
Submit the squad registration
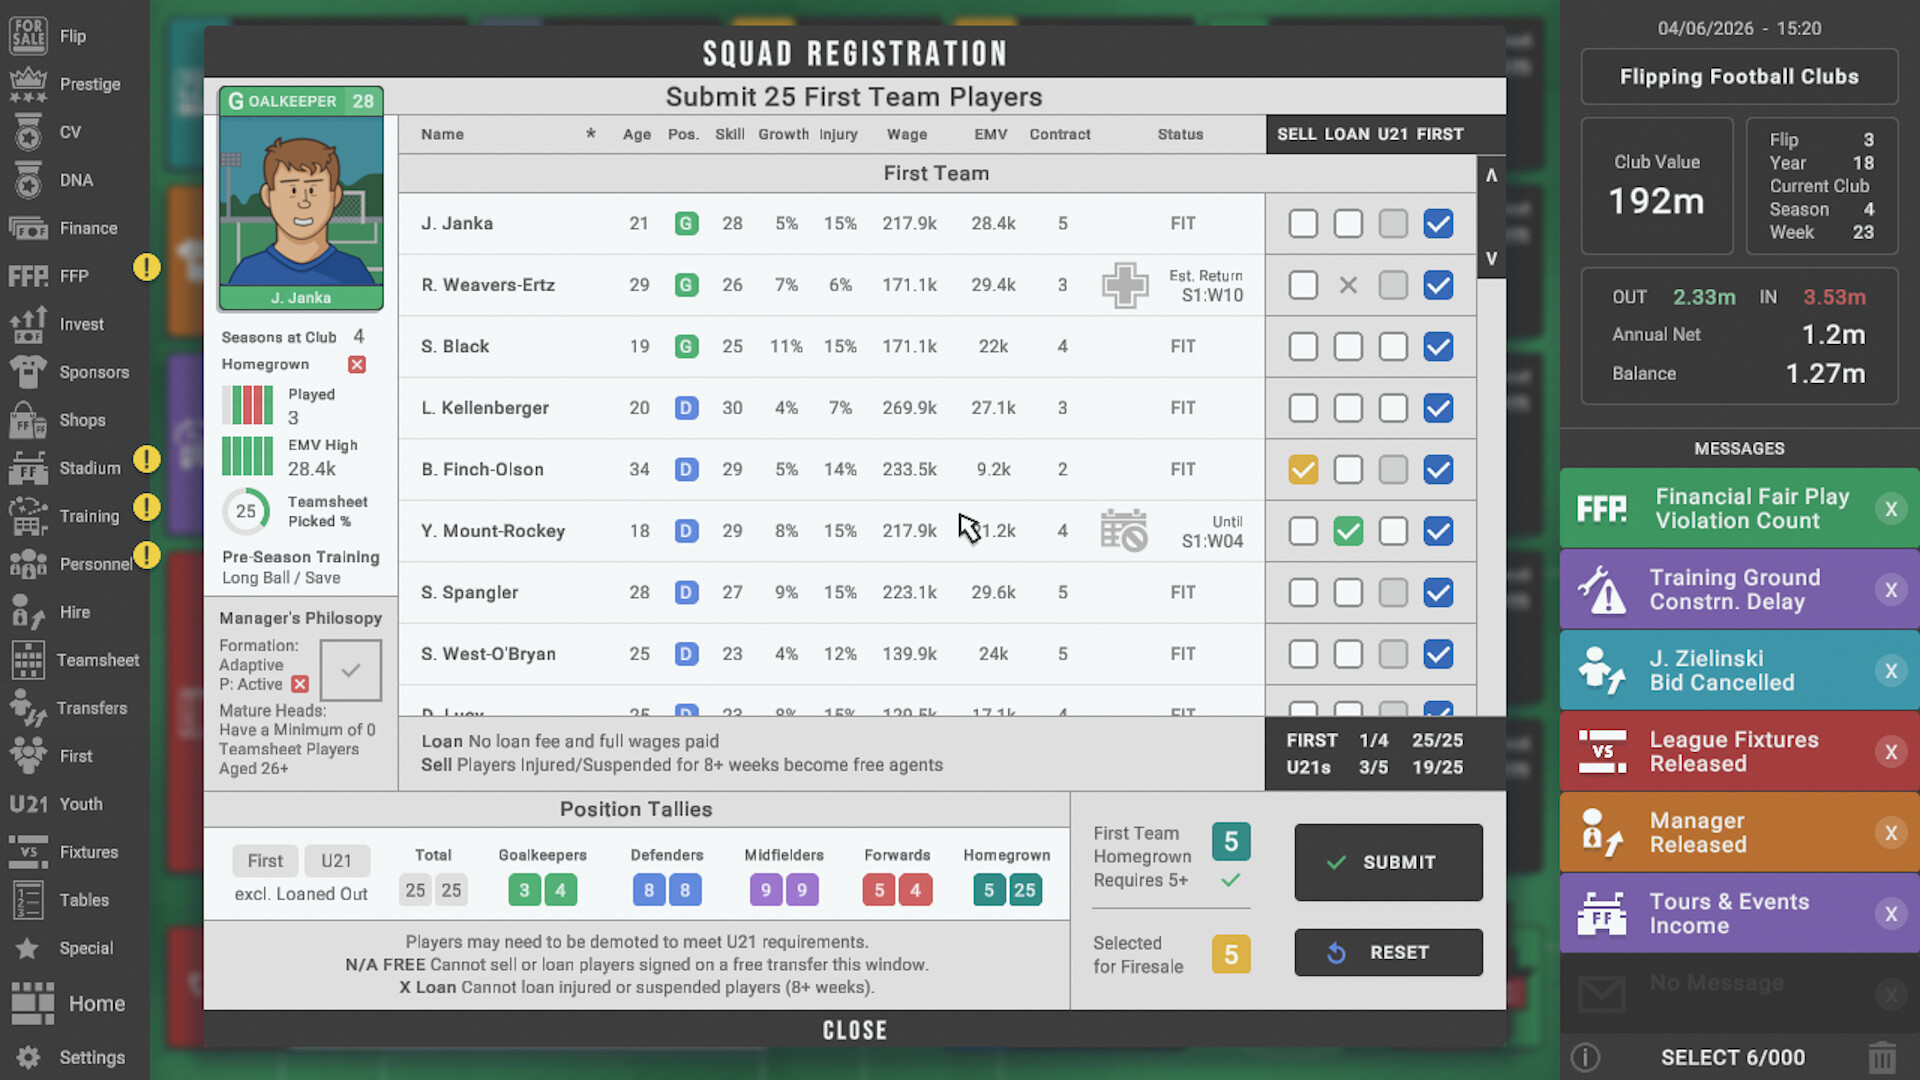pyautogui.click(x=1388, y=862)
